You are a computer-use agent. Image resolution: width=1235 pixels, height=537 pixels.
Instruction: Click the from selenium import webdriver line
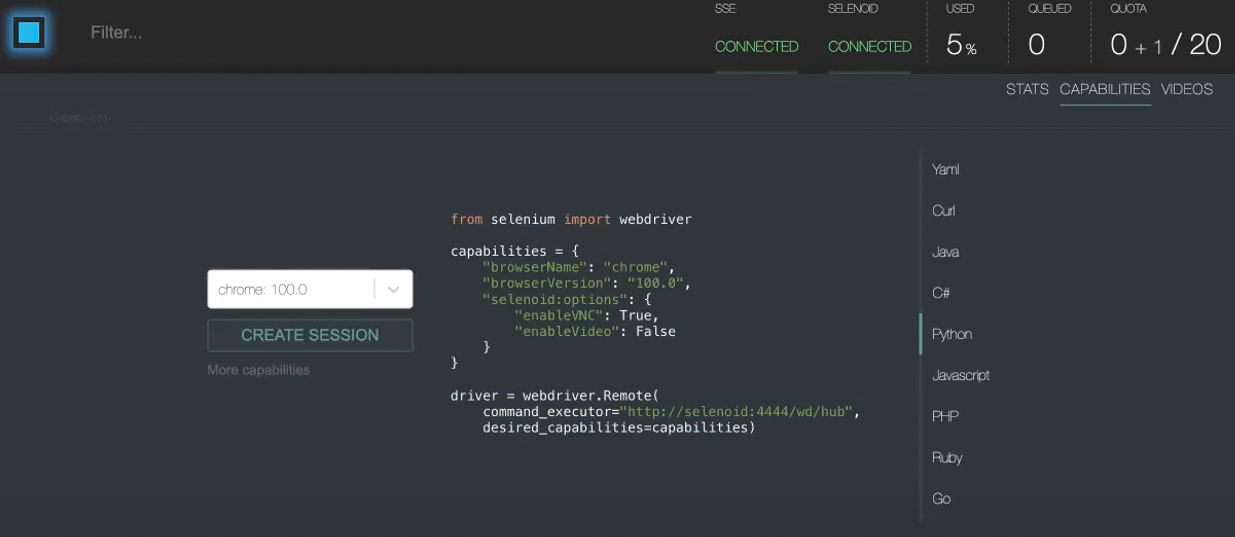click(x=571, y=219)
